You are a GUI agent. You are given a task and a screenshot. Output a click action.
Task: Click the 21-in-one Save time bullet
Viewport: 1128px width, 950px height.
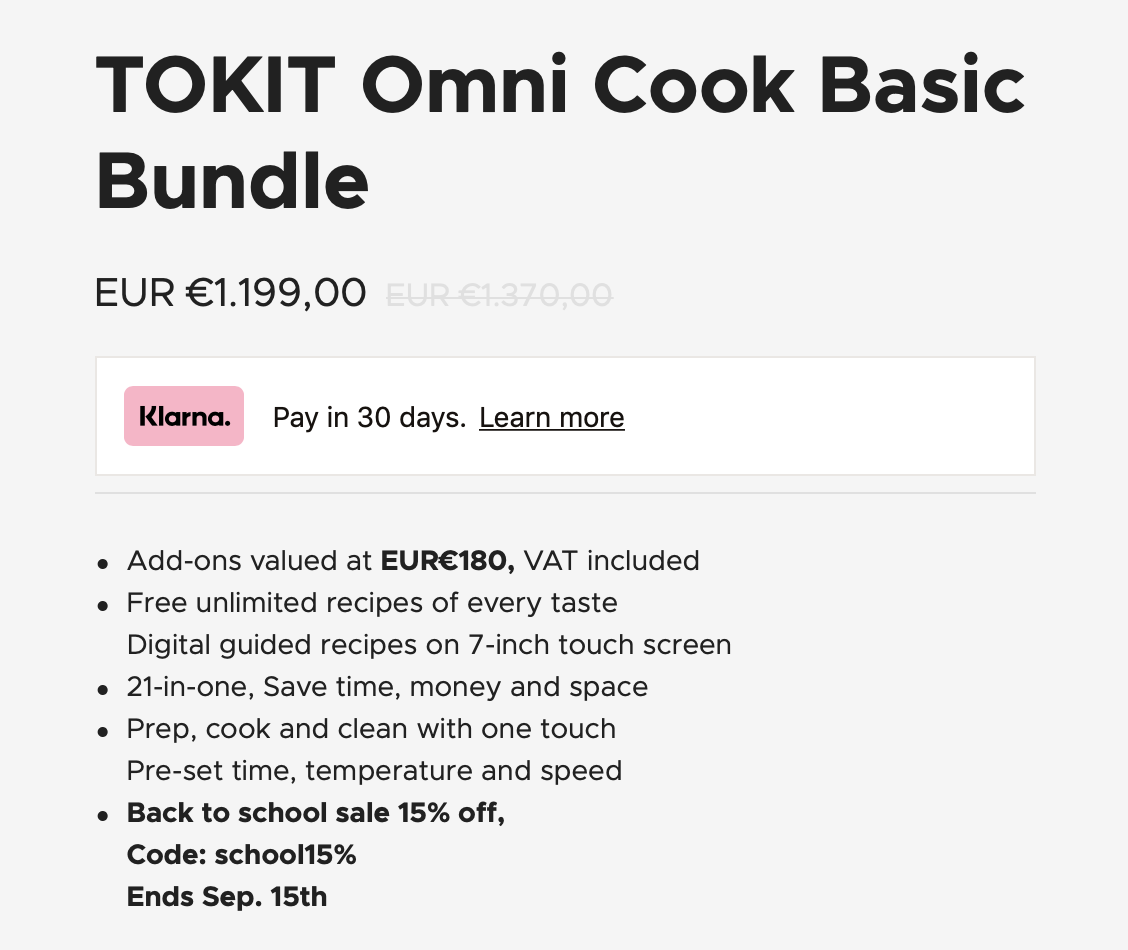[387, 687]
